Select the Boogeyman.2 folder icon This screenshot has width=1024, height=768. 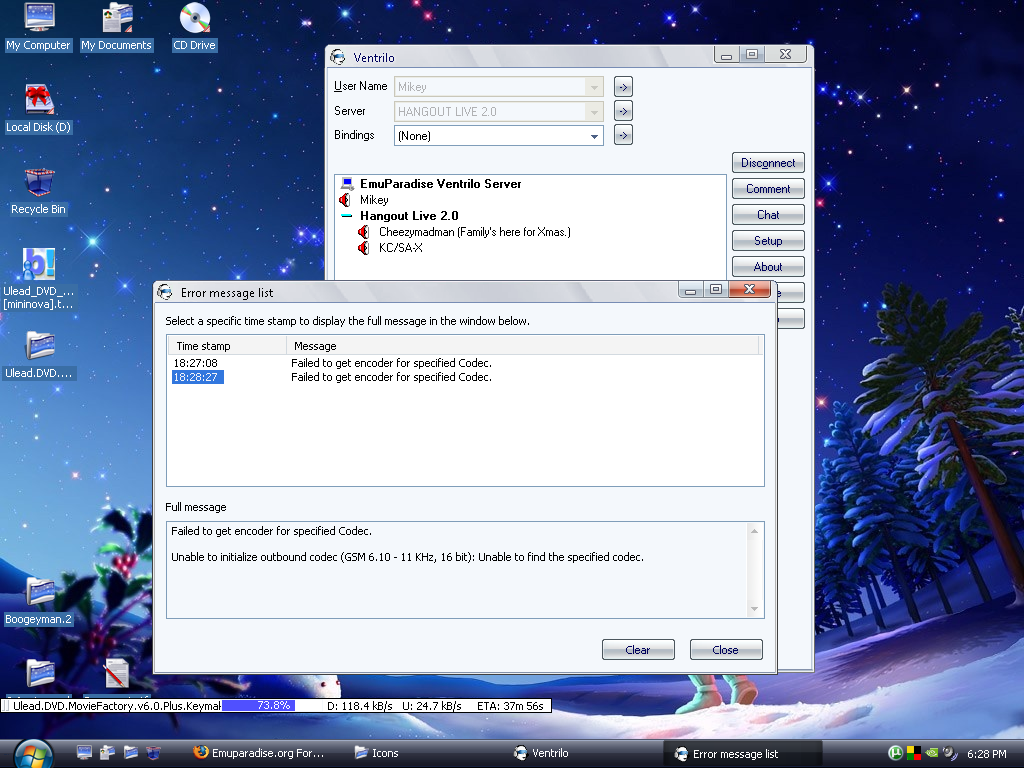[39, 601]
